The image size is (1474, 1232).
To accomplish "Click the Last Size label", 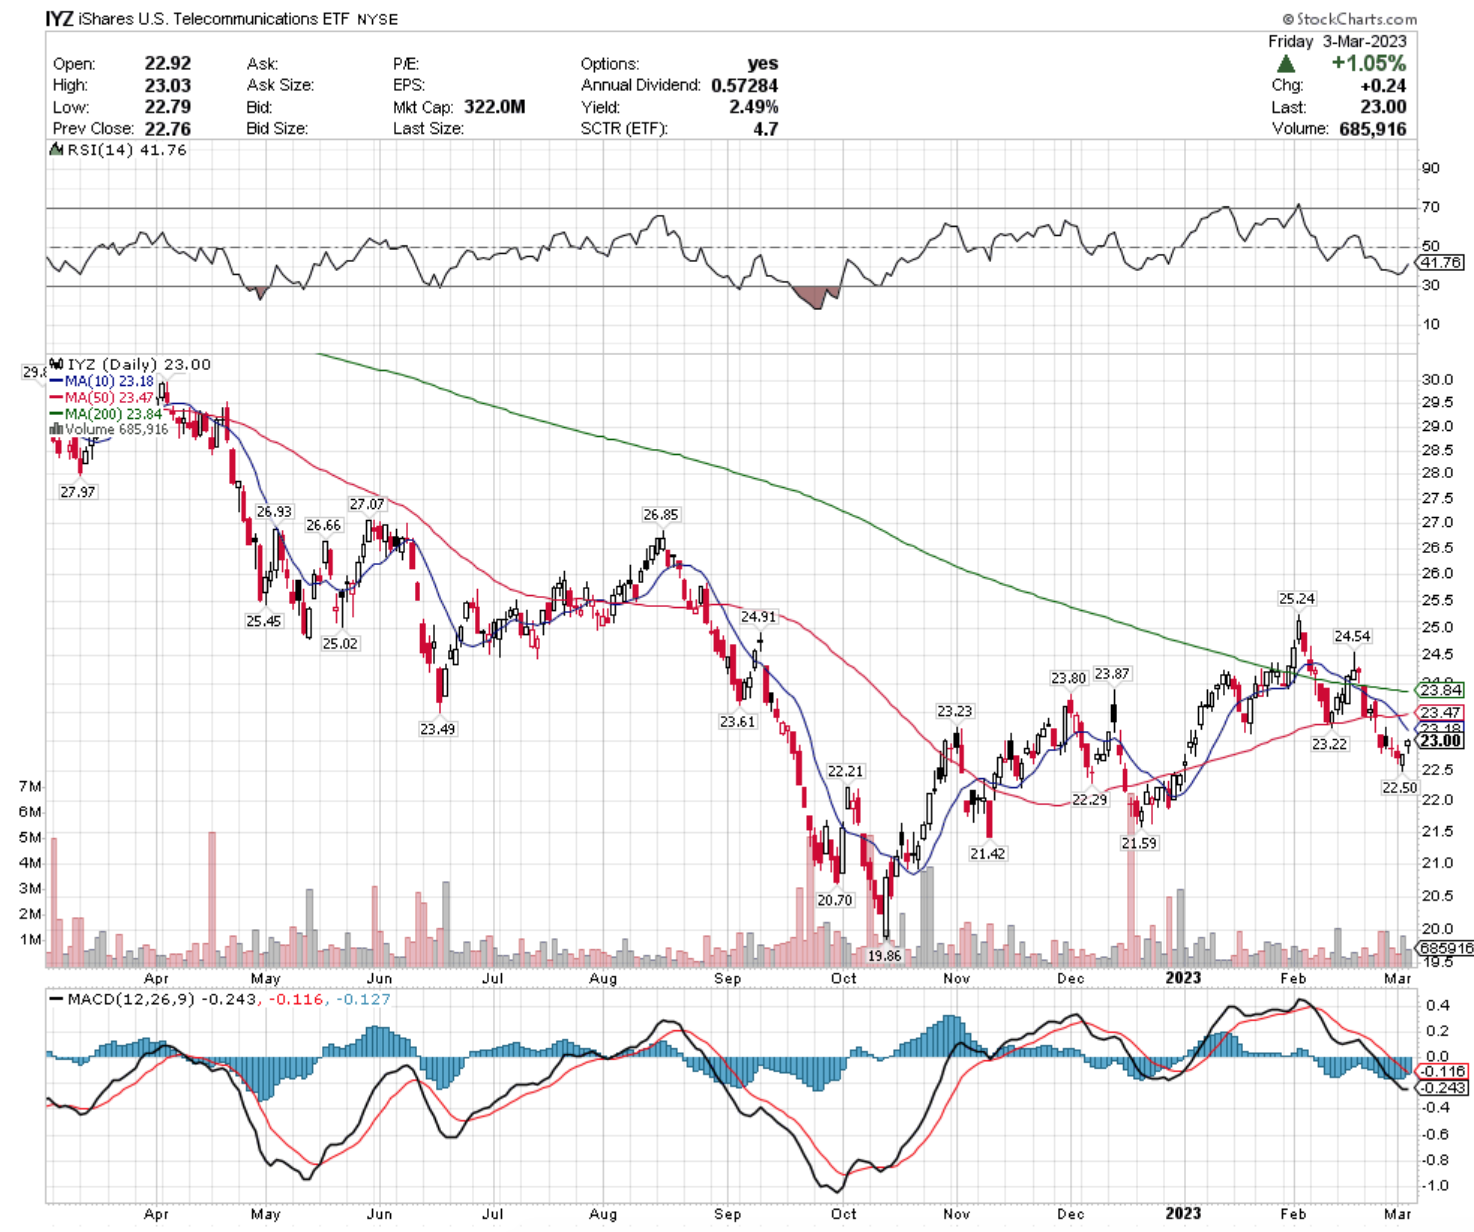I will click(x=428, y=129).
